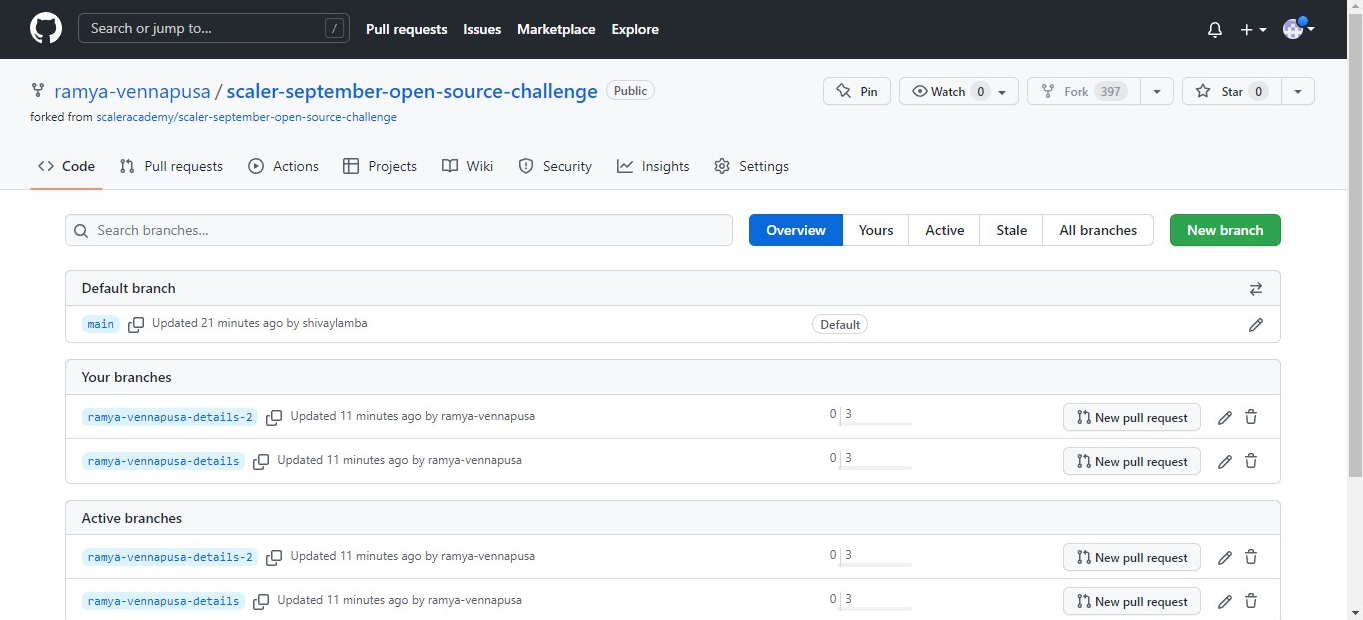
Task: Open the Security tab
Action: click(555, 166)
